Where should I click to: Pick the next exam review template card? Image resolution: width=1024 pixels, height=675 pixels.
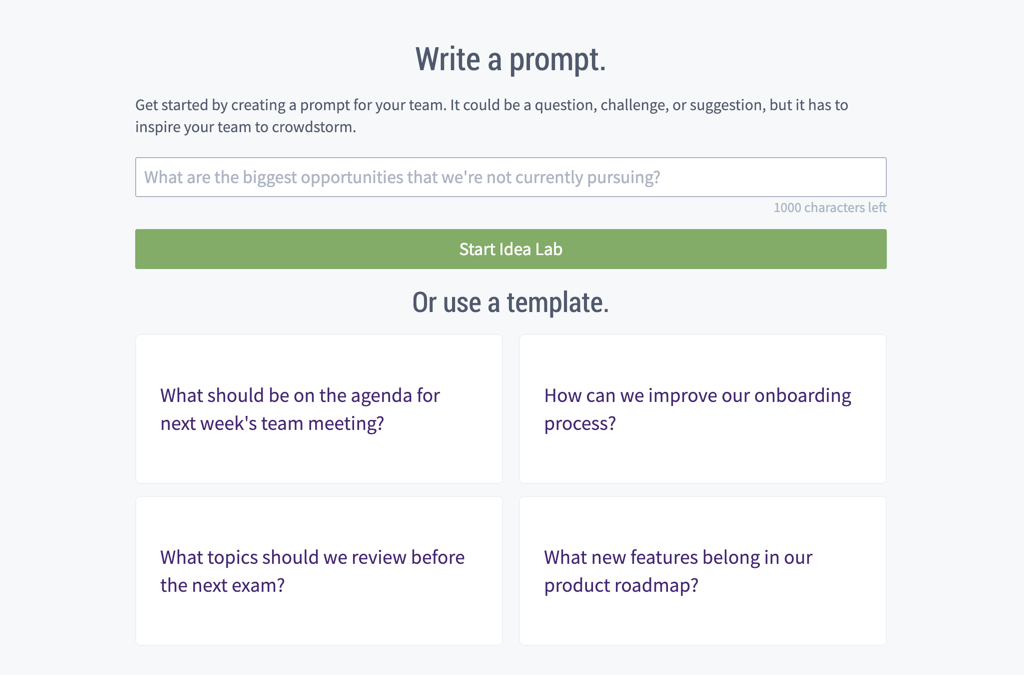click(x=319, y=571)
